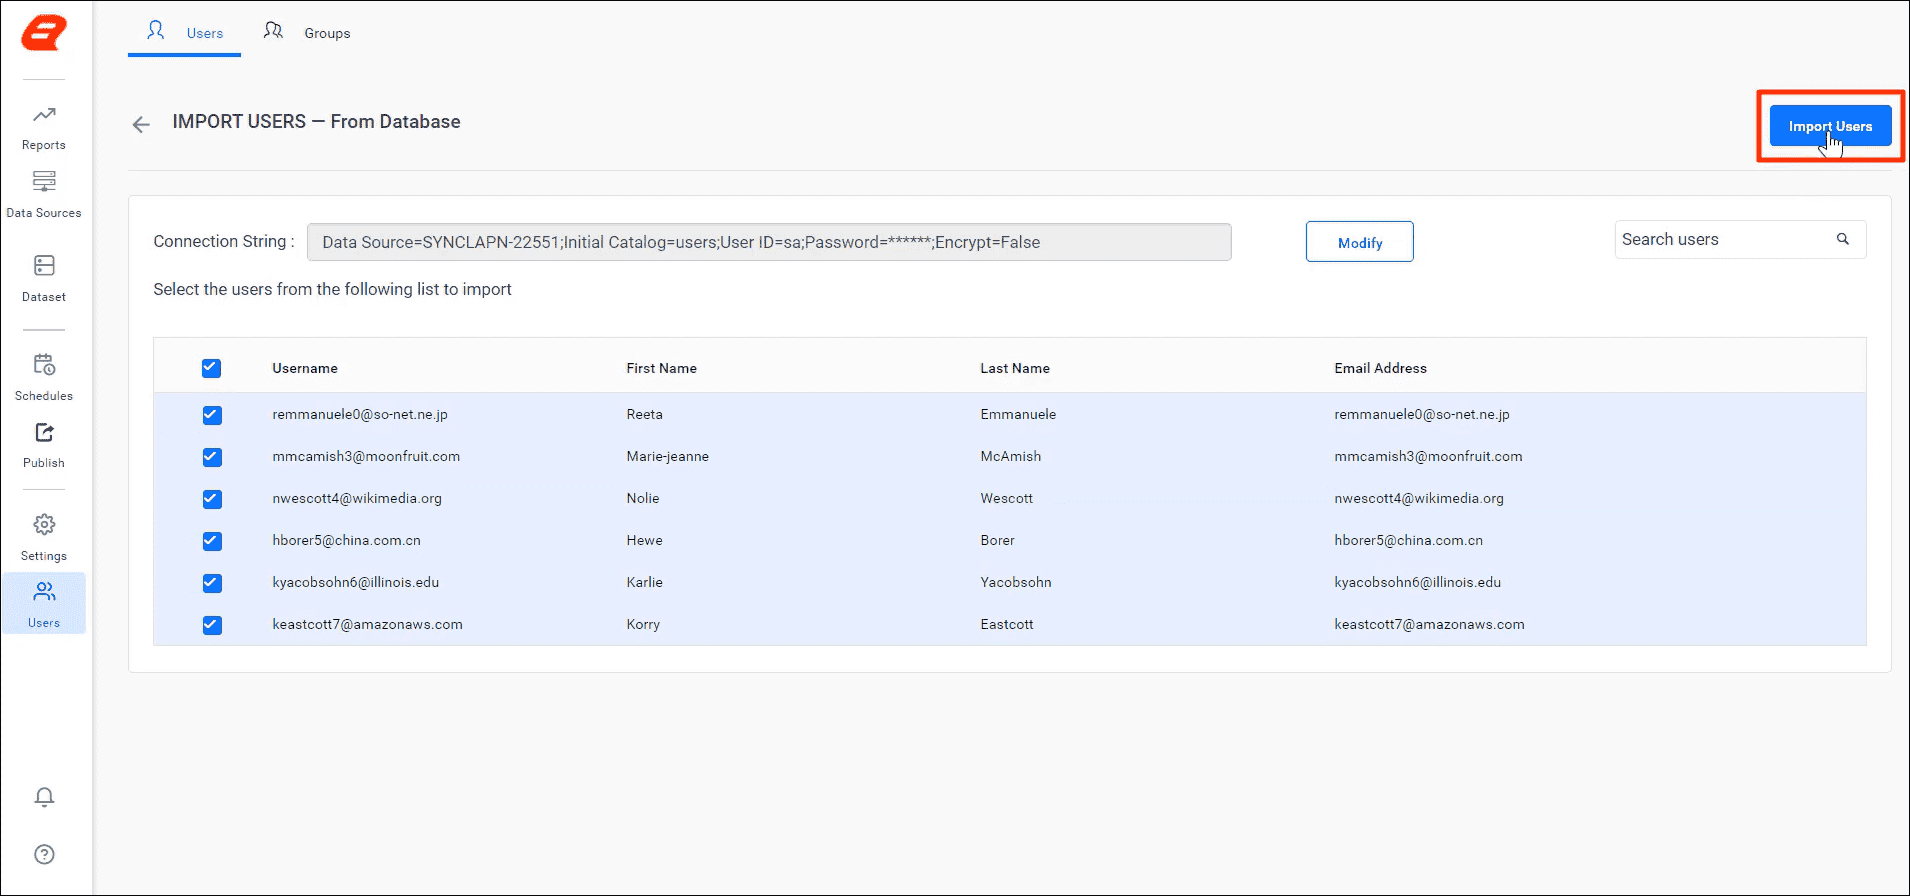Click the back arrow beside IMPORT USERS
Viewport: 1910px width, 896px height.
point(141,124)
